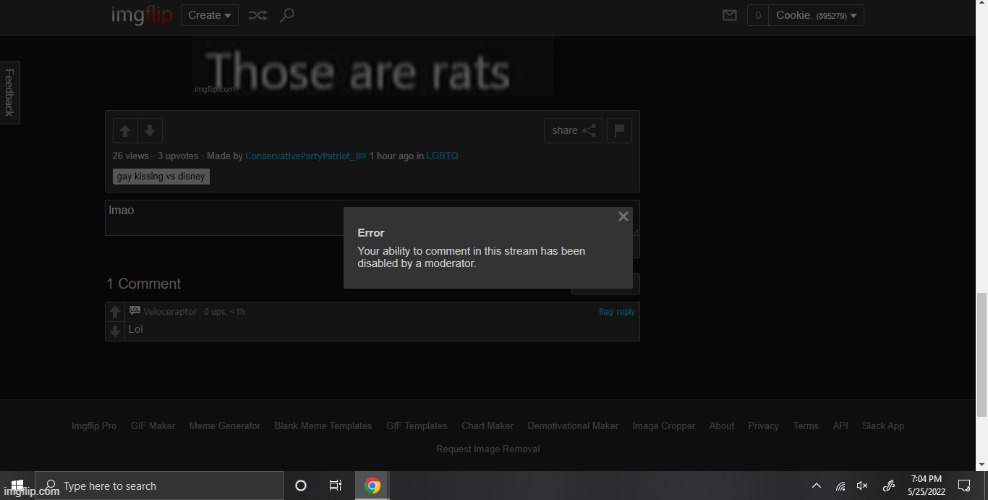988x500 pixels.
Task: Open About footer link
Action: tap(721, 426)
